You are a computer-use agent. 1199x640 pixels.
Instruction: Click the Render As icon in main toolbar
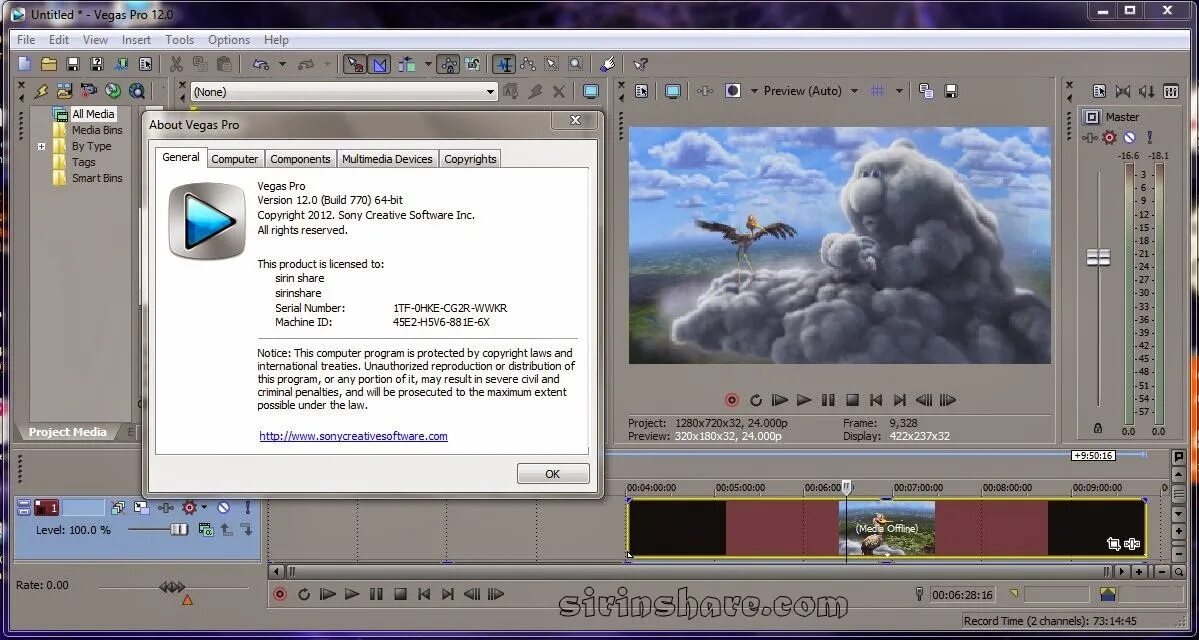(121, 64)
